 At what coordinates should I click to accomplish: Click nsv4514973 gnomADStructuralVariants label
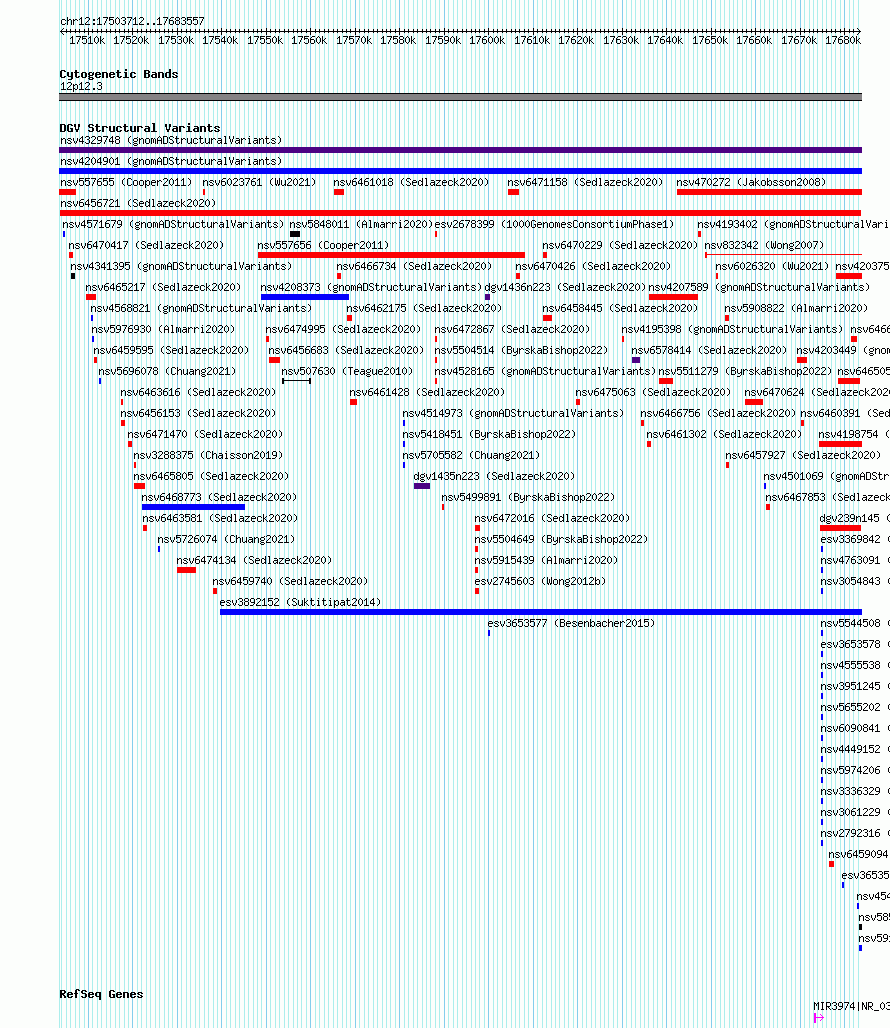pos(513,413)
